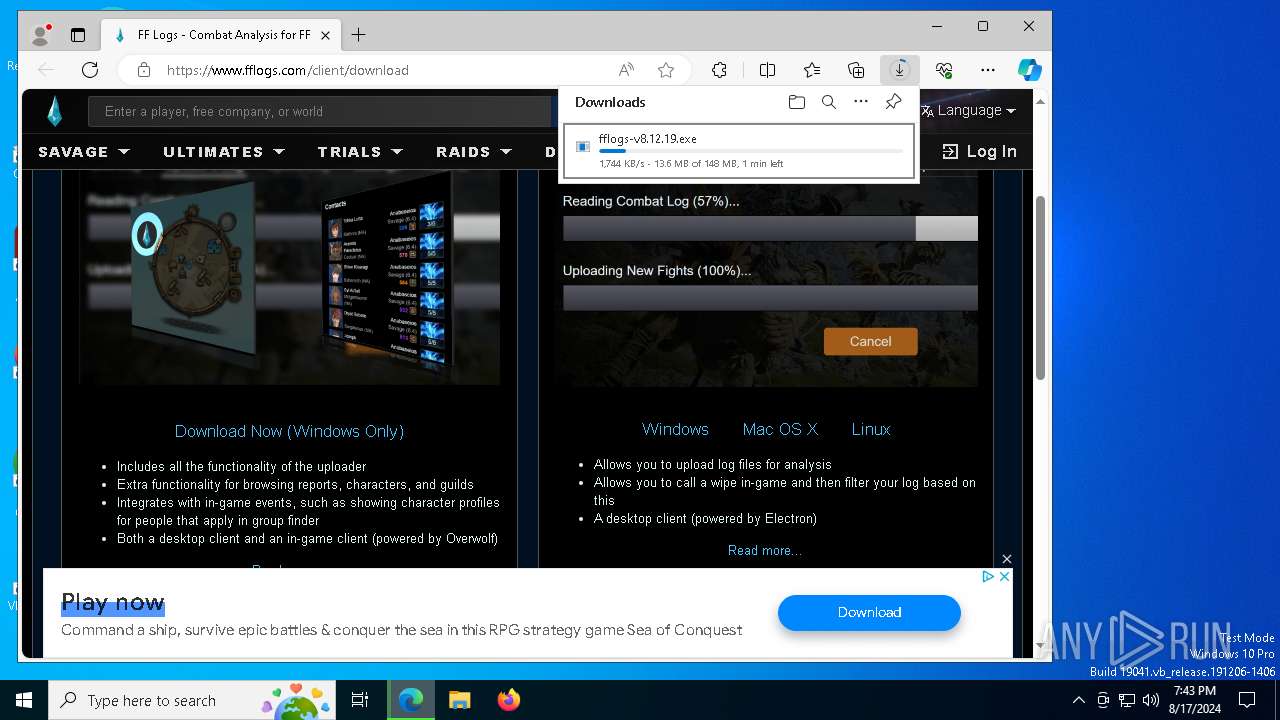Viewport: 1280px width, 720px height.
Task: Open downloads folder icon
Action: (x=796, y=102)
